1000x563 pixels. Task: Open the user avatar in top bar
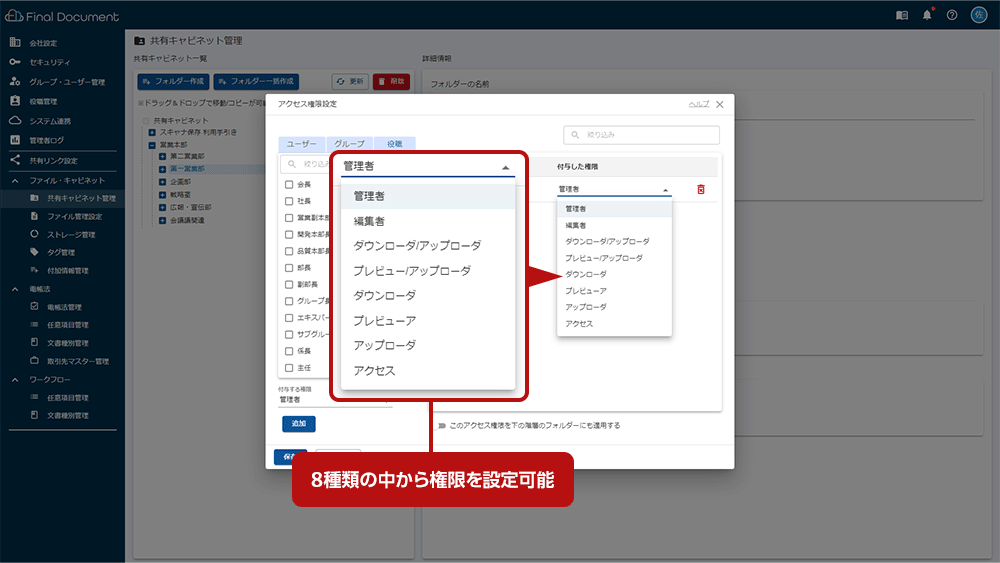(x=979, y=15)
